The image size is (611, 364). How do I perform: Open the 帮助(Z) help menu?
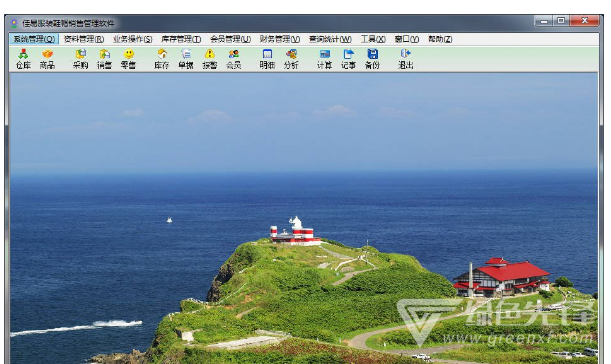[440, 39]
